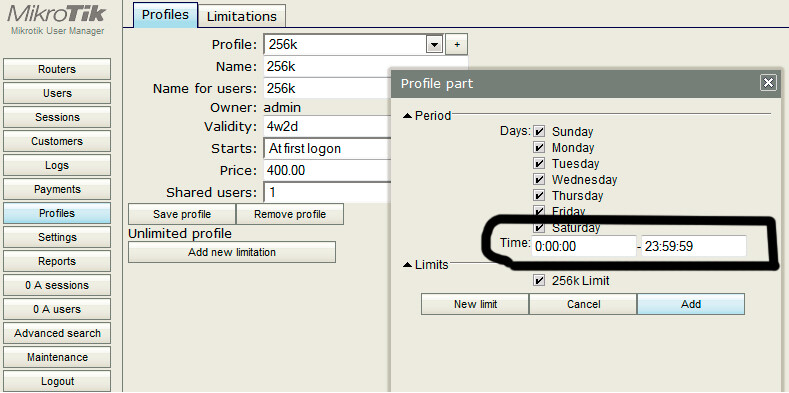789x393 pixels.
Task: Click the Remove profile button
Action: point(290,214)
